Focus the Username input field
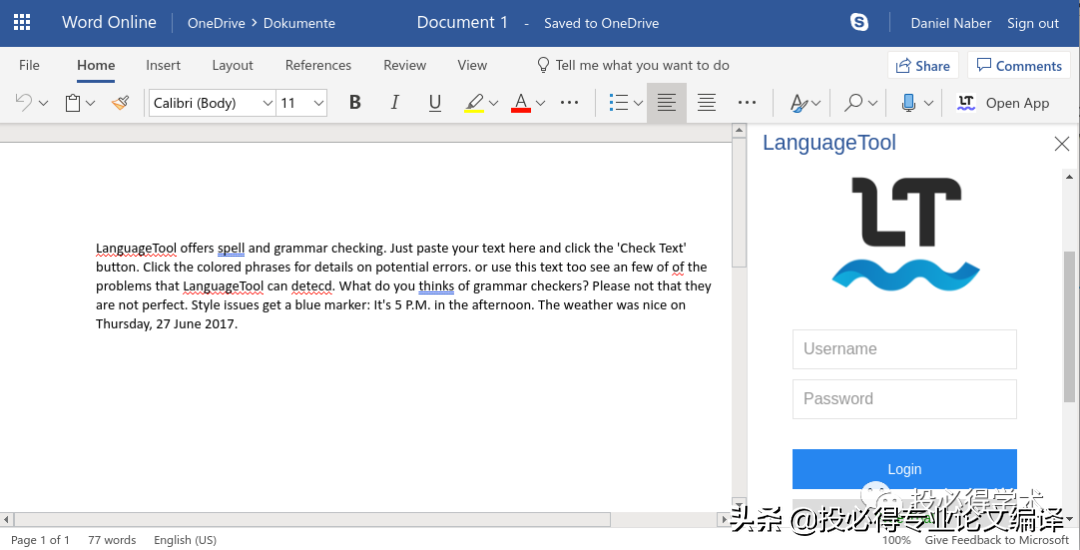1080x550 pixels. (x=904, y=349)
